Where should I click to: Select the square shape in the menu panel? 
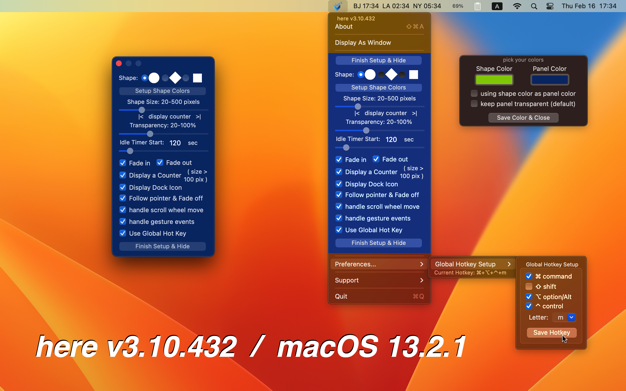click(x=414, y=75)
